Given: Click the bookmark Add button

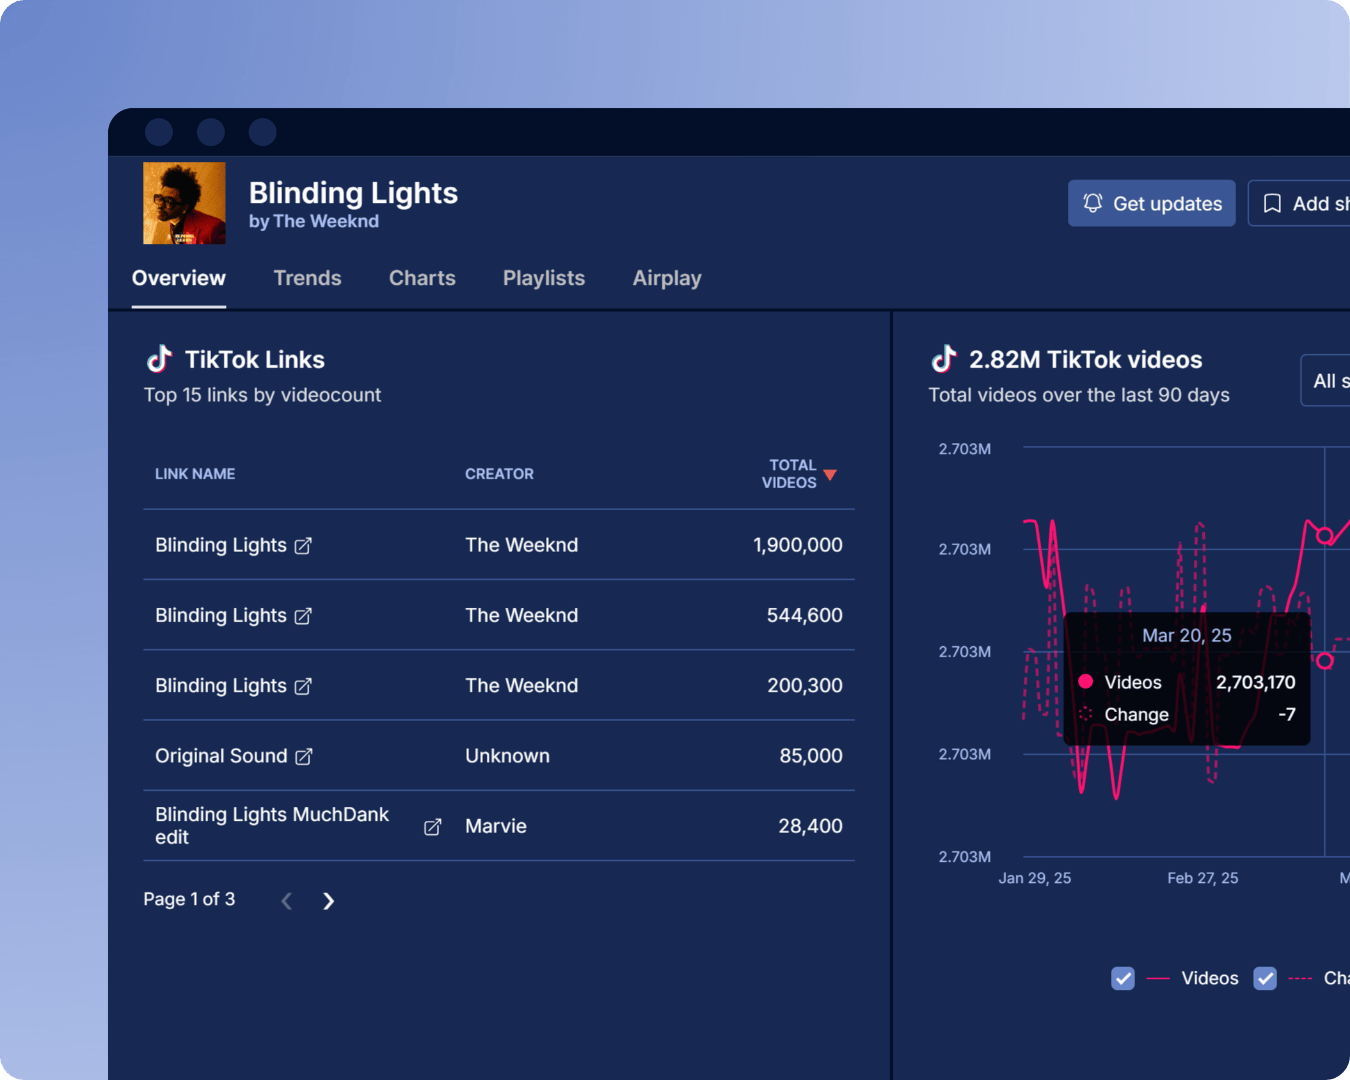Looking at the screenshot, I should (1300, 203).
